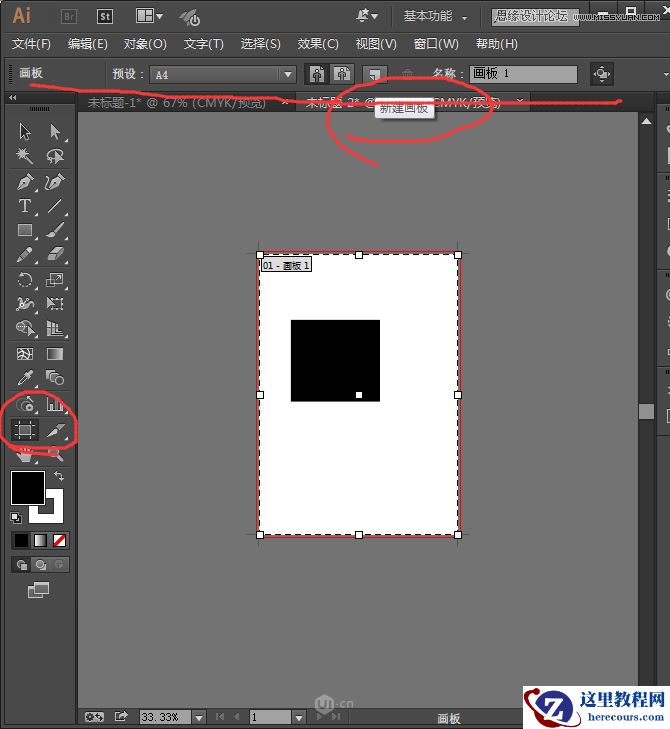Image resolution: width=670 pixels, height=729 pixels.
Task: Select the Pen tool
Action: [x=25, y=182]
